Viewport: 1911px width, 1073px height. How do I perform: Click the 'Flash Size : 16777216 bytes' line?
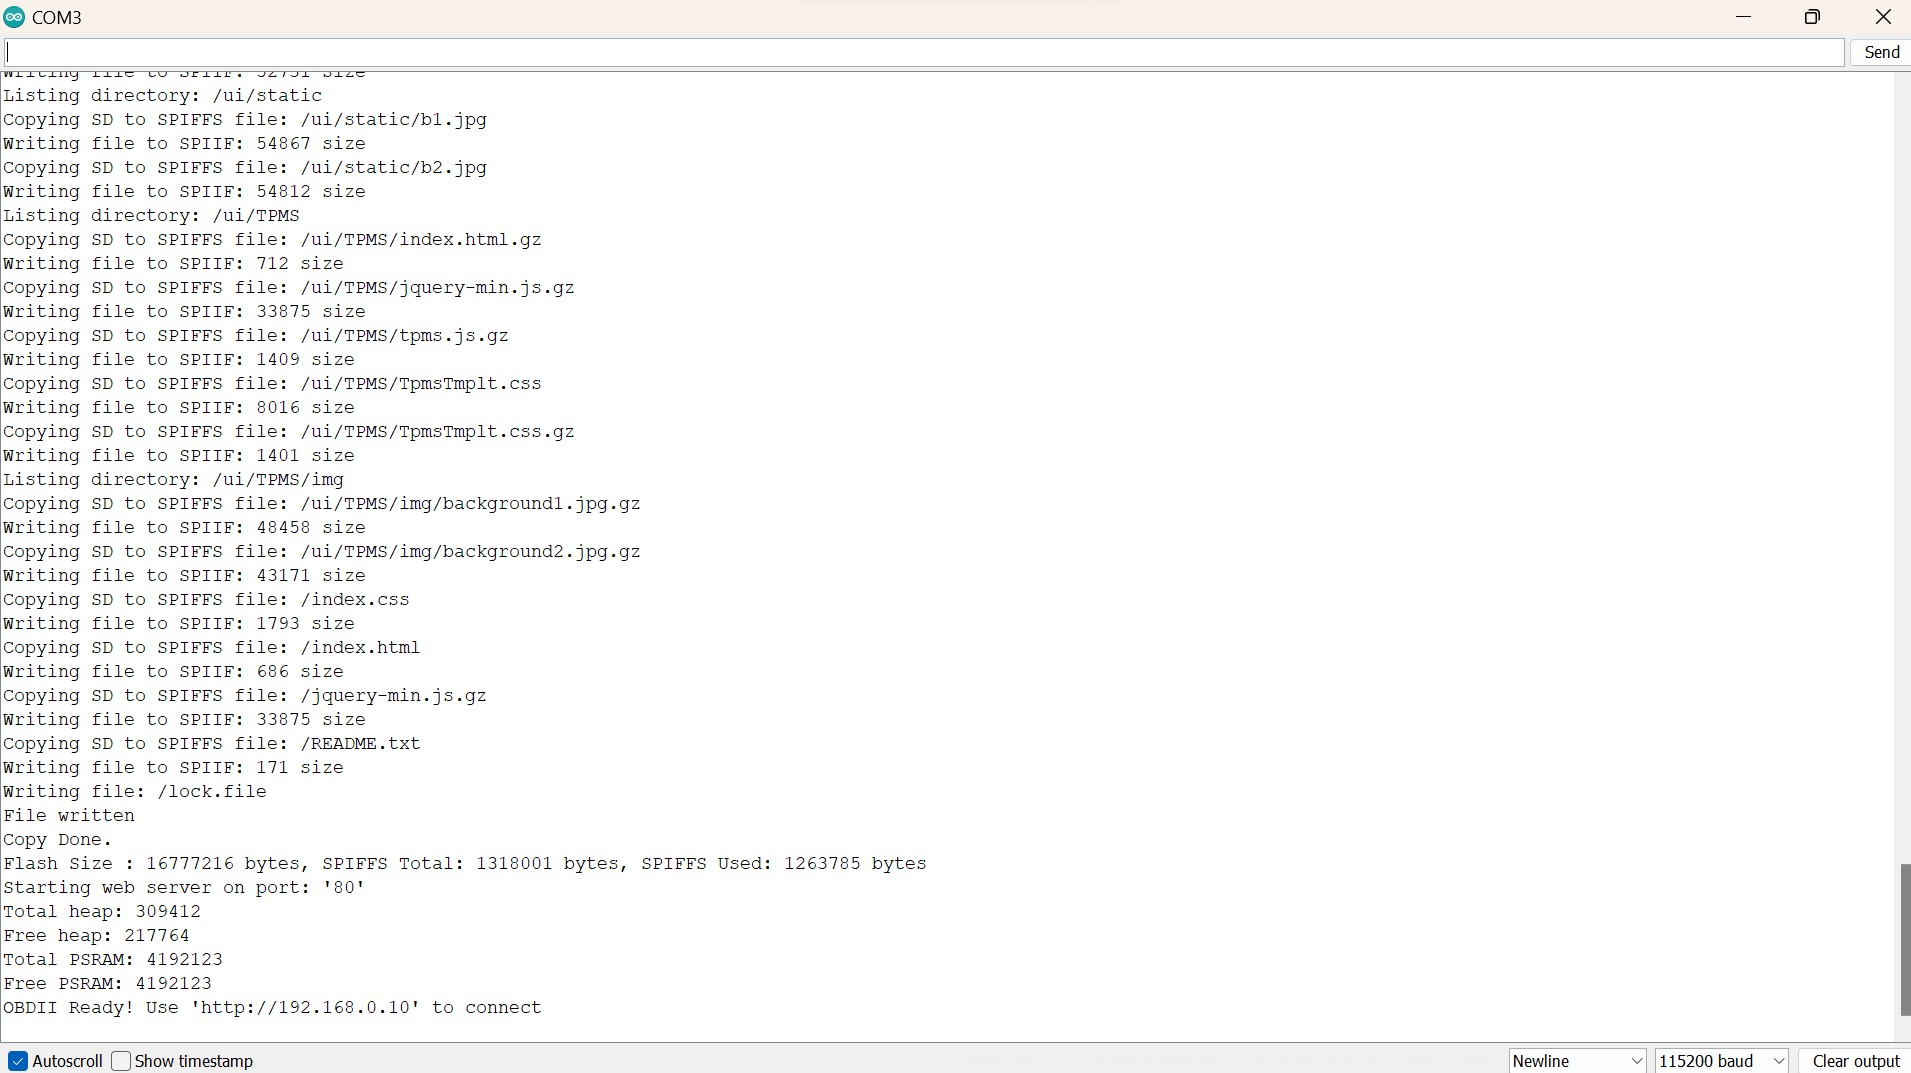point(465,864)
